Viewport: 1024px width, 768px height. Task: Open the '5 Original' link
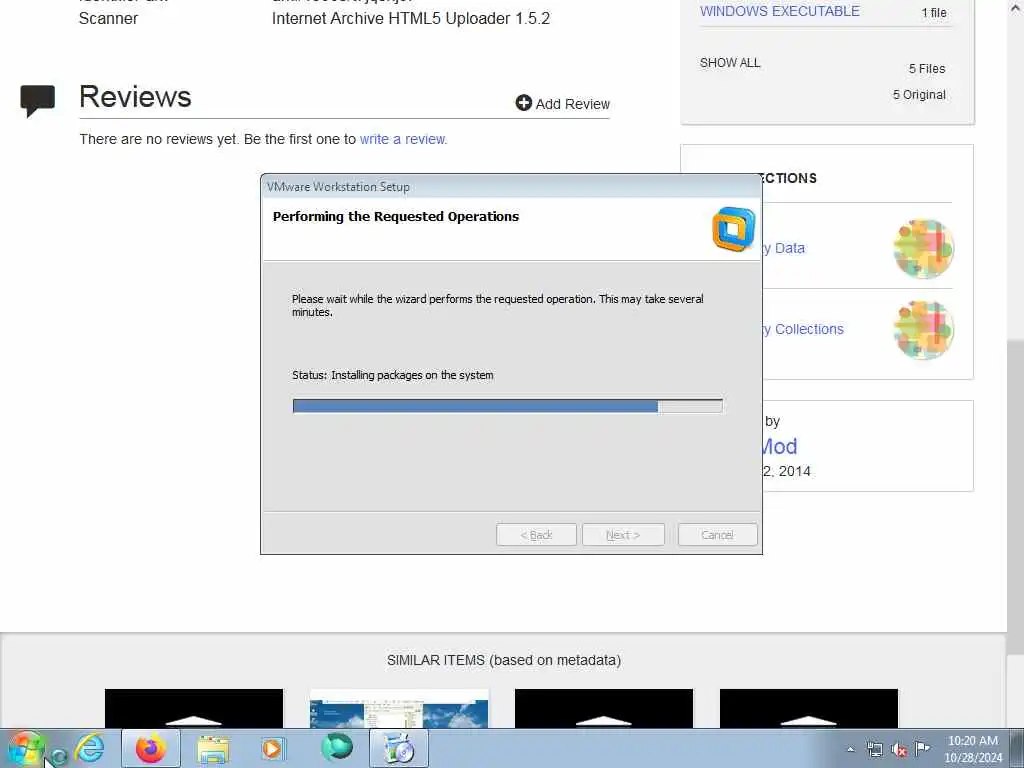(919, 95)
